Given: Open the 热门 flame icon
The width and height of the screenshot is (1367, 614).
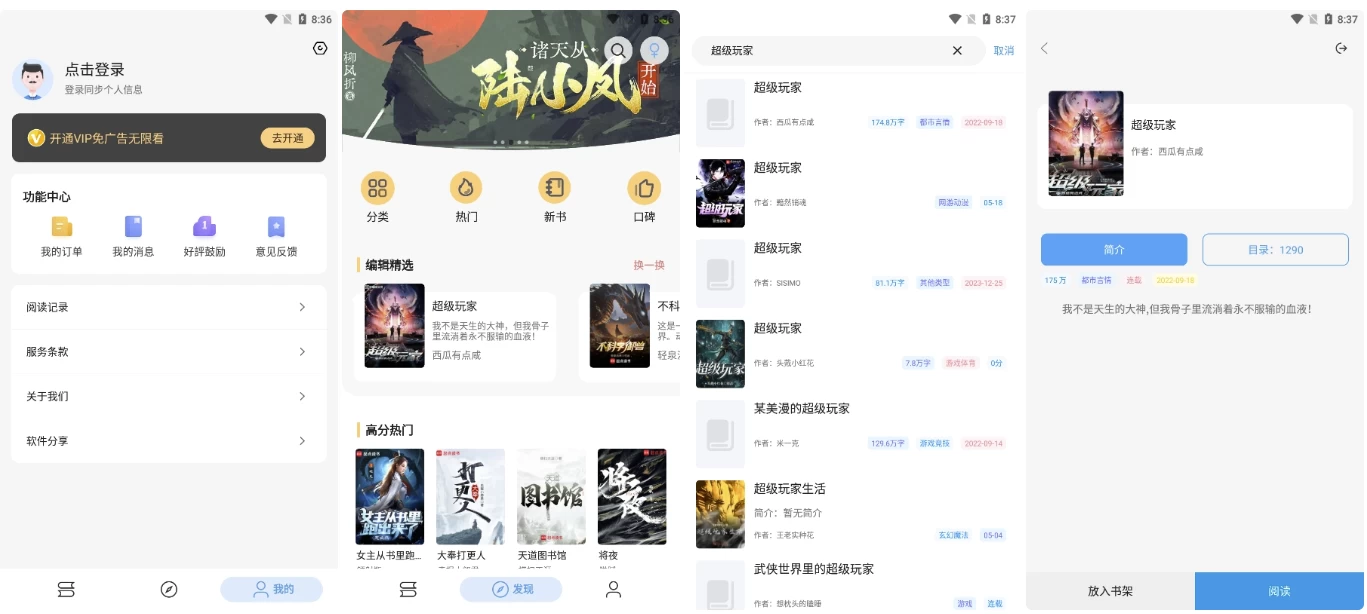Looking at the screenshot, I should (466, 188).
